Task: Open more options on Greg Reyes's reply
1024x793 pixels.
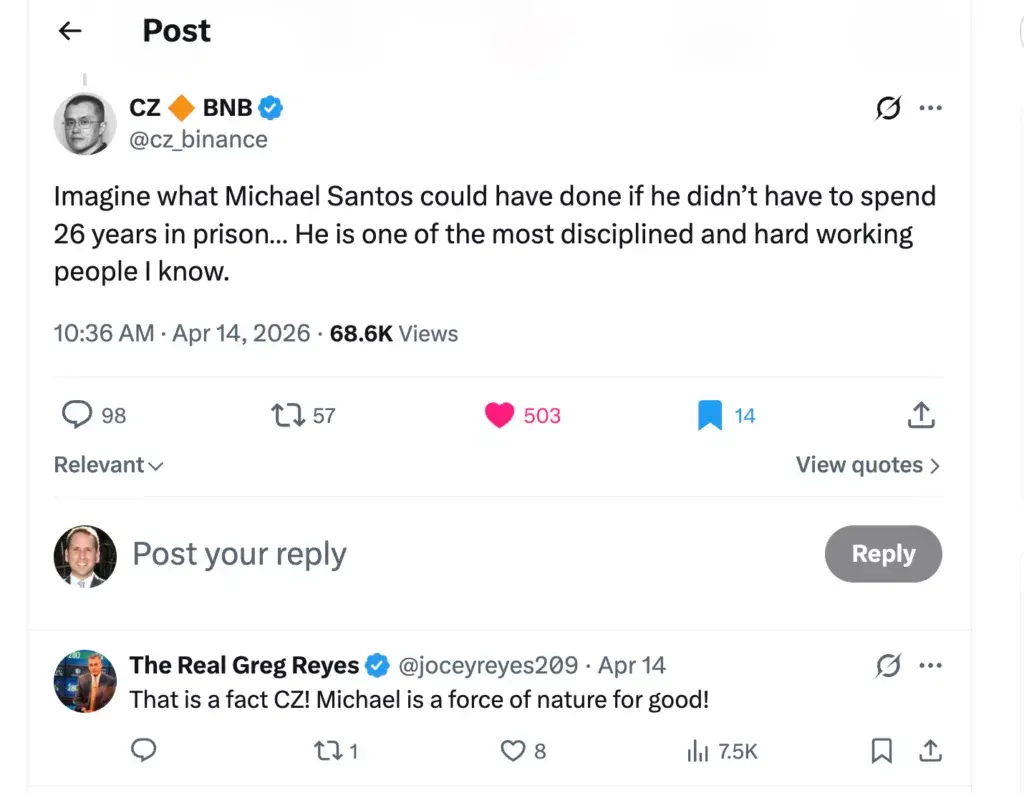Action: click(930, 665)
